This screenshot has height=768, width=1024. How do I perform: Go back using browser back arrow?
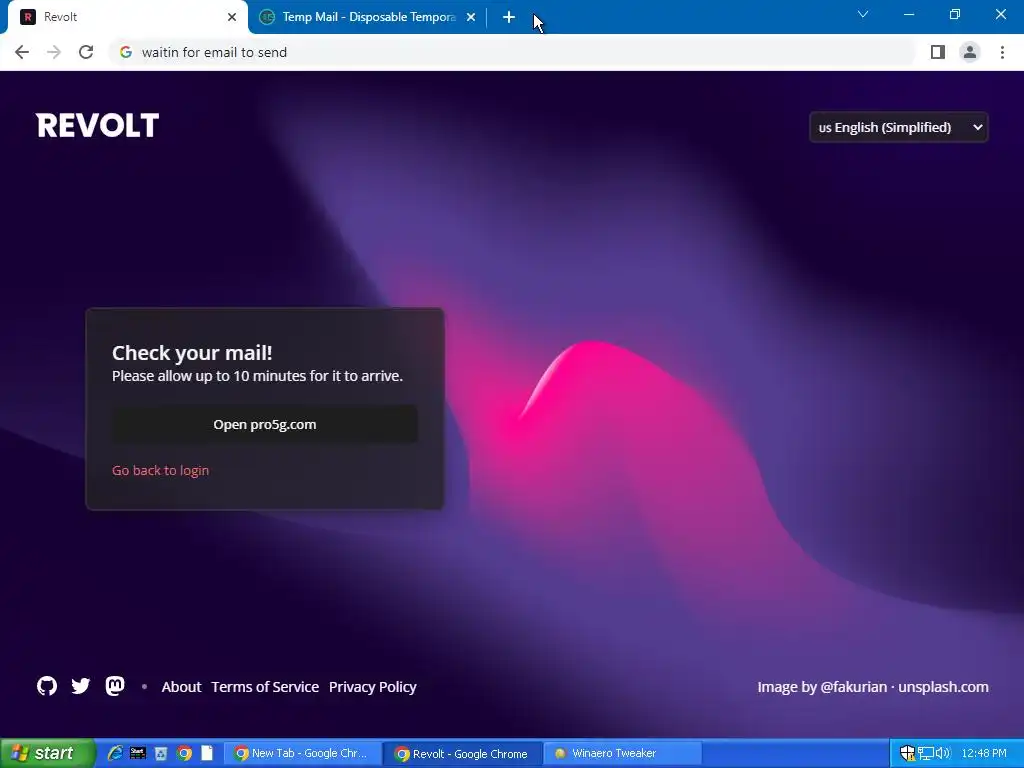click(22, 52)
